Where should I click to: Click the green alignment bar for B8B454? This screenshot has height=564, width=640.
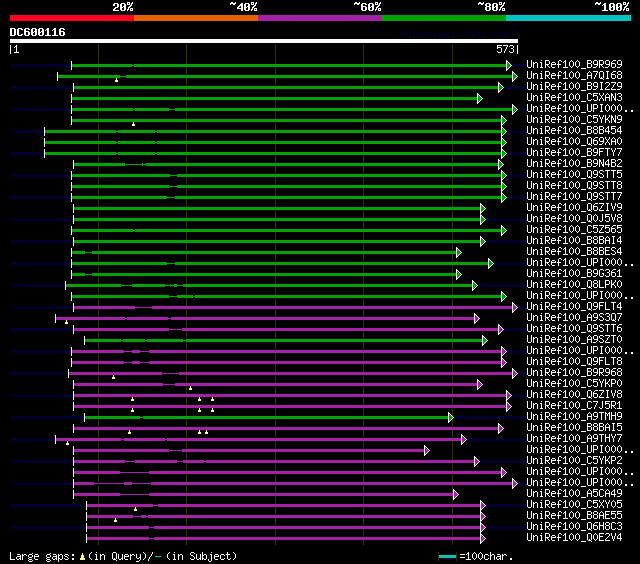coord(275,131)
